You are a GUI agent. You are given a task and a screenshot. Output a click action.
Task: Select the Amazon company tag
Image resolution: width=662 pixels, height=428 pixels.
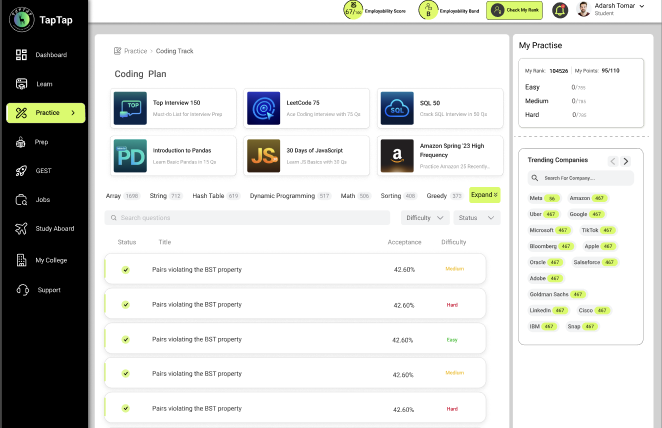pyautogui.click(x=588, y=198)
